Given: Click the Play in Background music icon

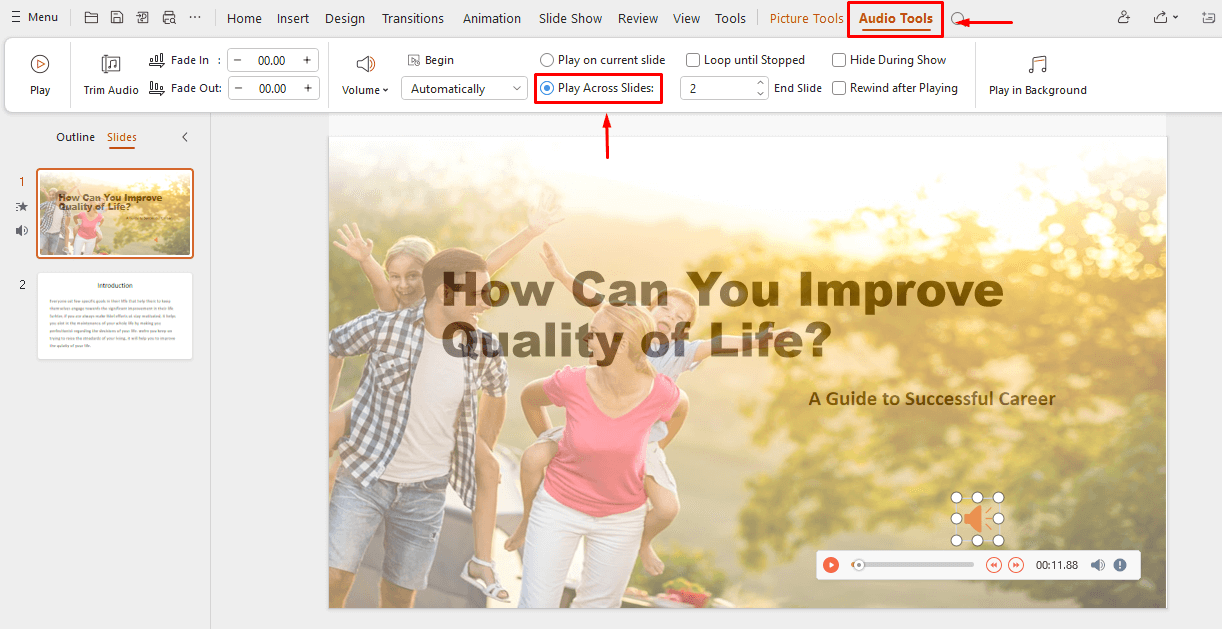Looking at the screenshot, I should 1037,65.
